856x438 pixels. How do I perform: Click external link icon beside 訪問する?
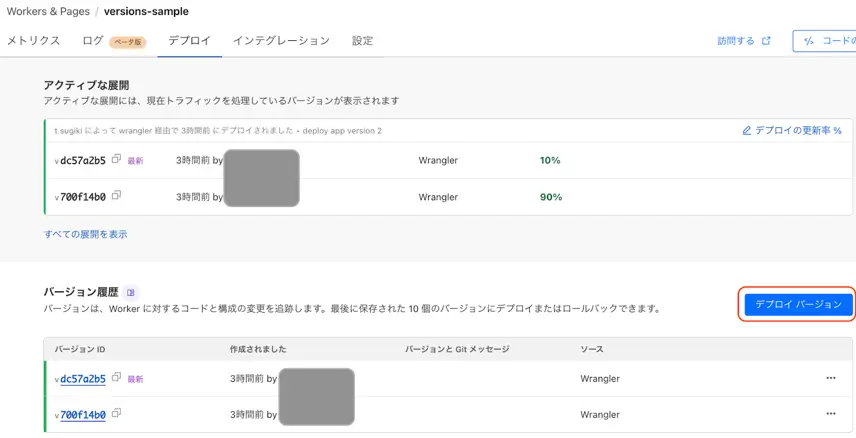766,40
